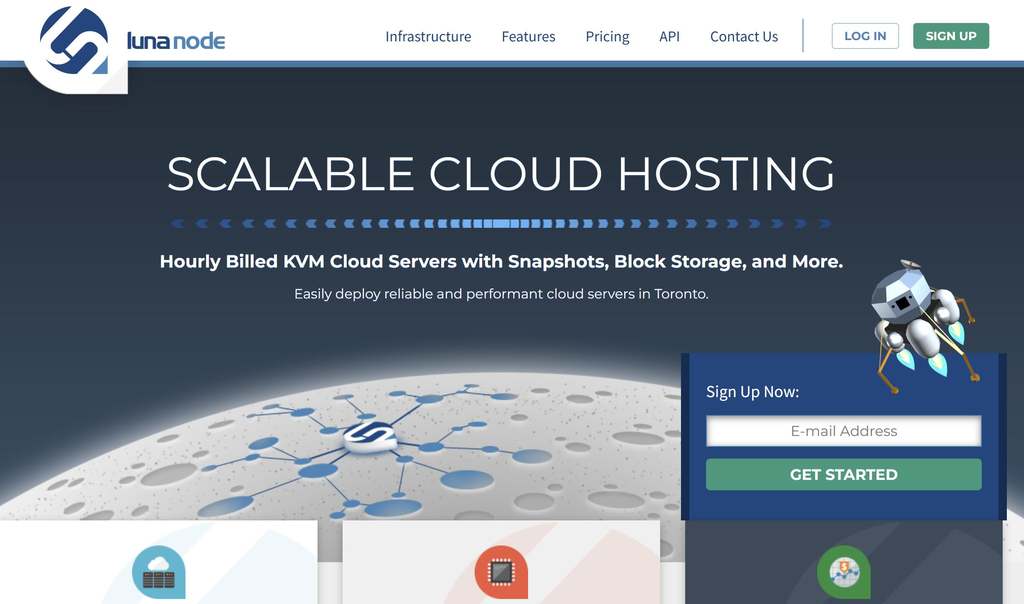
Task: Click the lunar lander robot mascot
Action: [924, 325]
